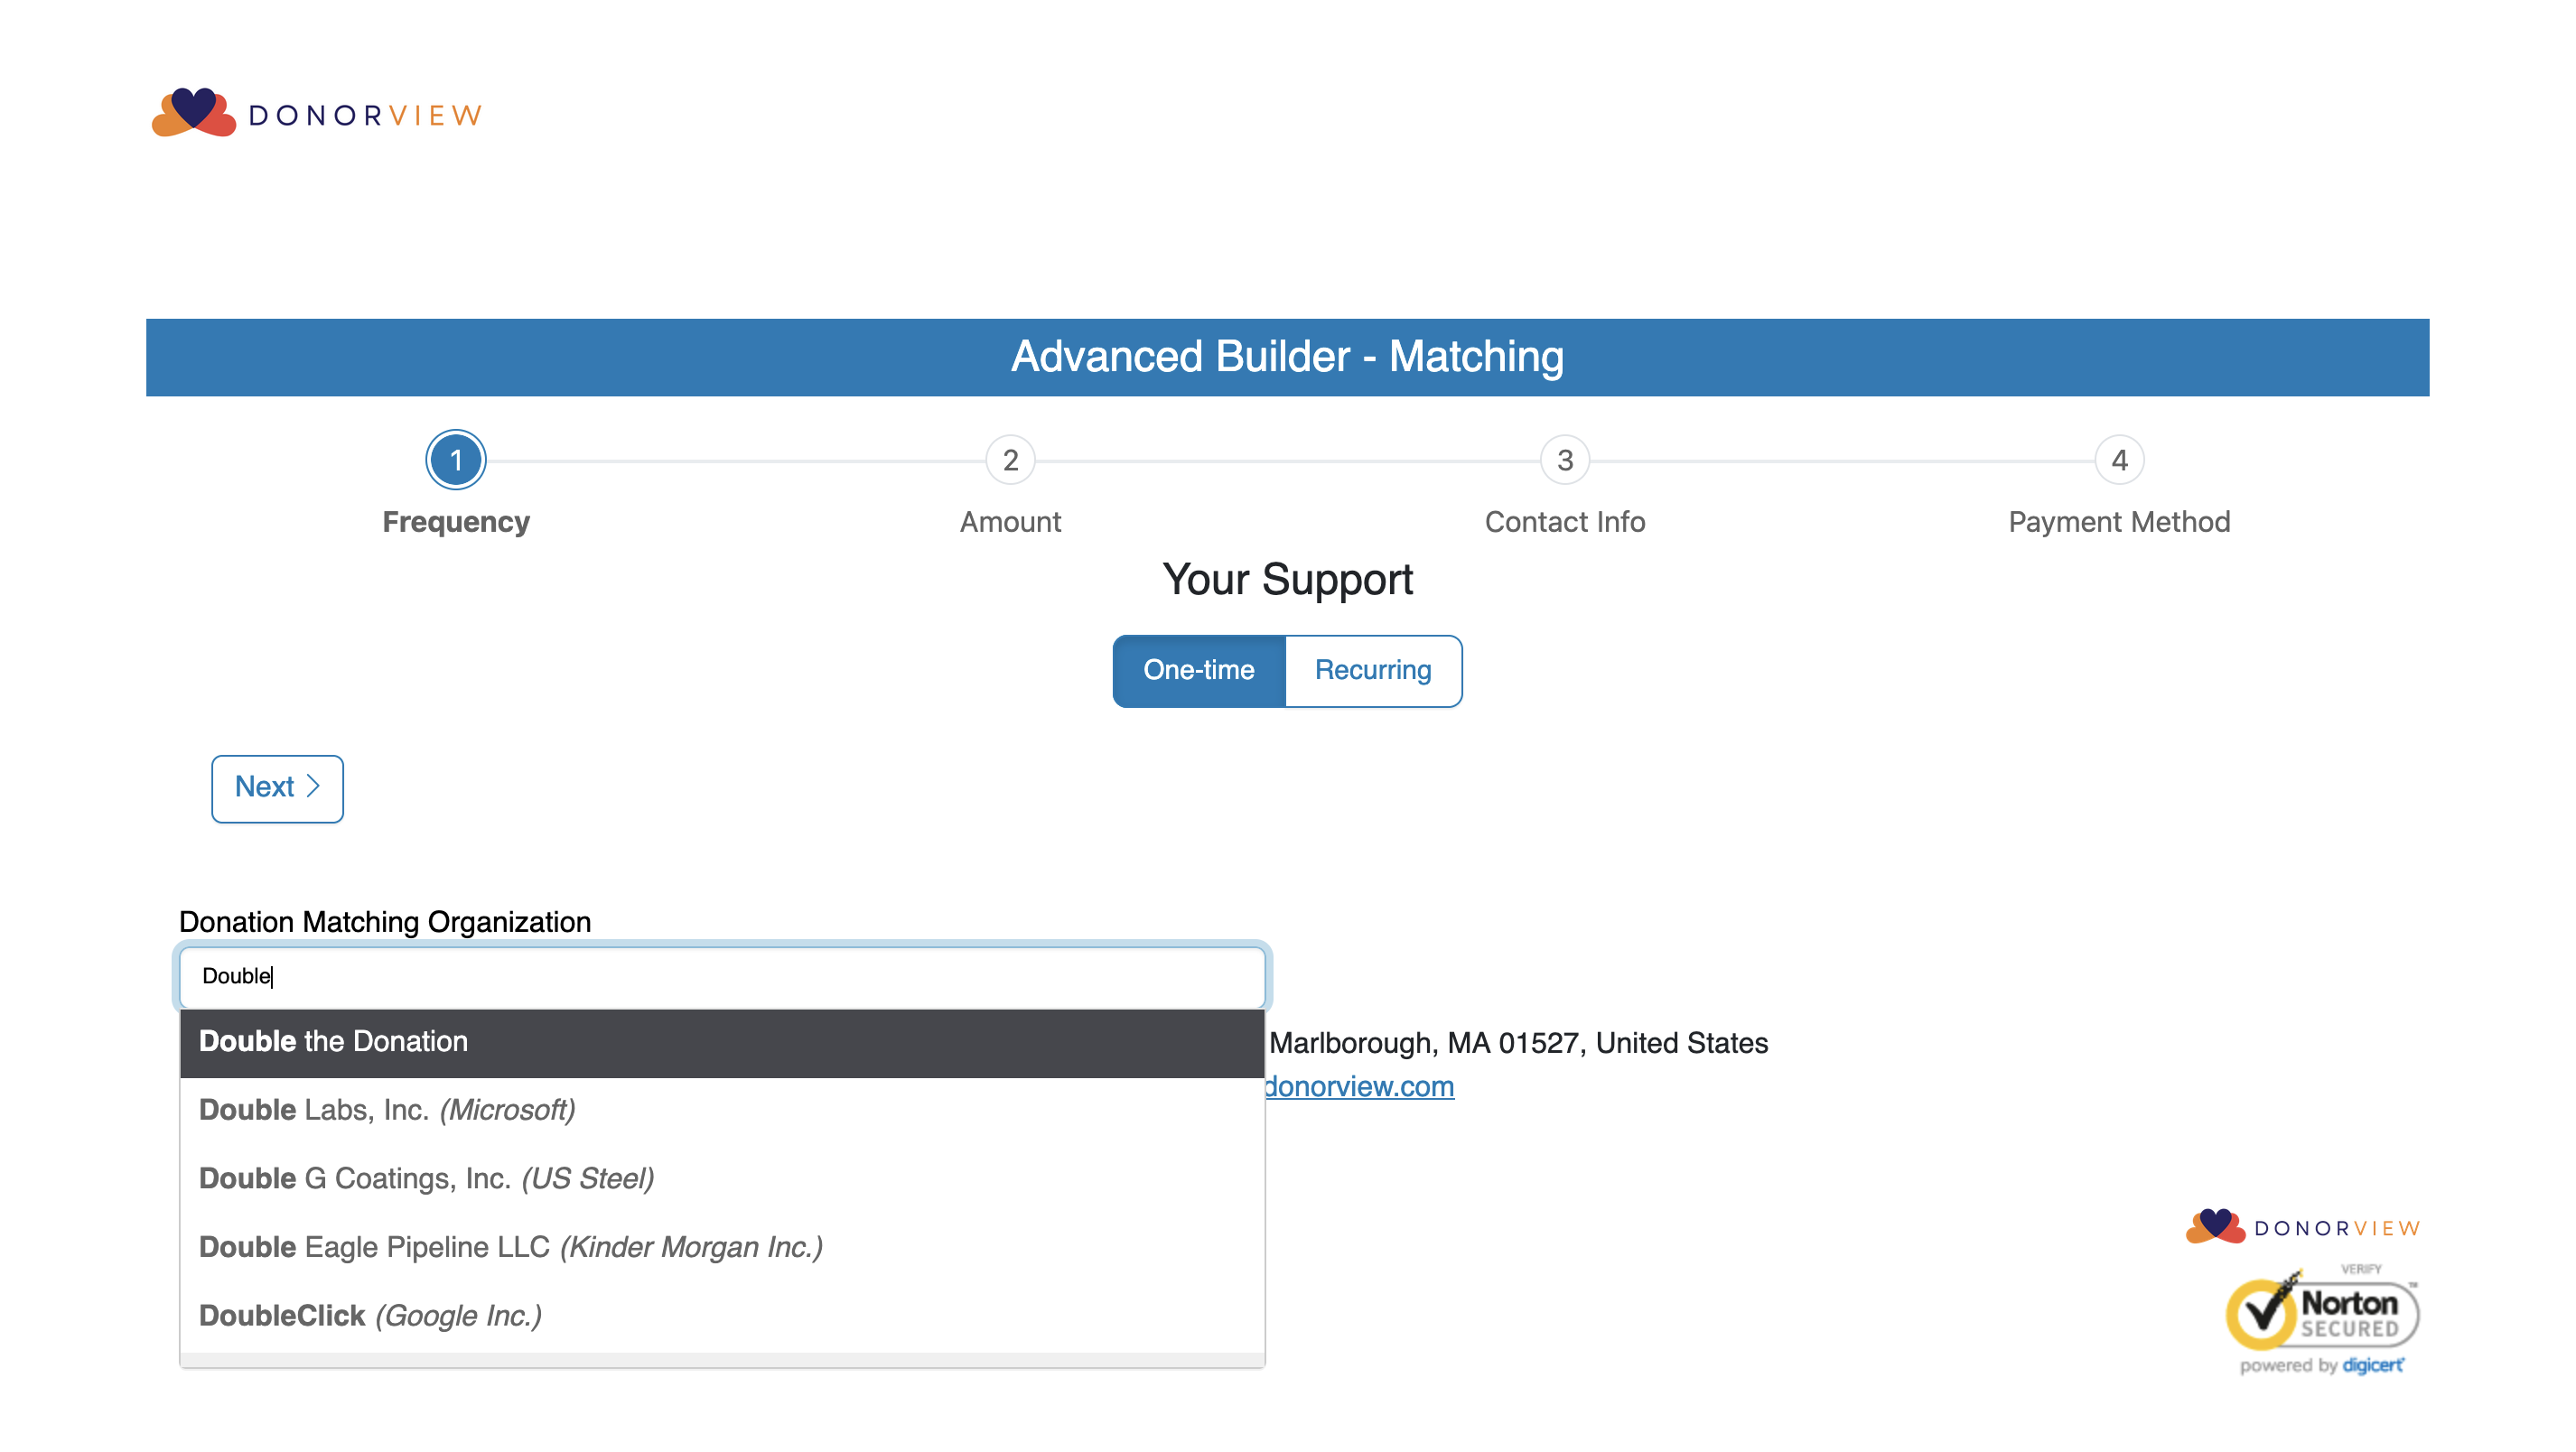This screenshot has height=1452, width=2576.
Task: Click the DonorView logo in the header
Action: (x=316, y=113)
